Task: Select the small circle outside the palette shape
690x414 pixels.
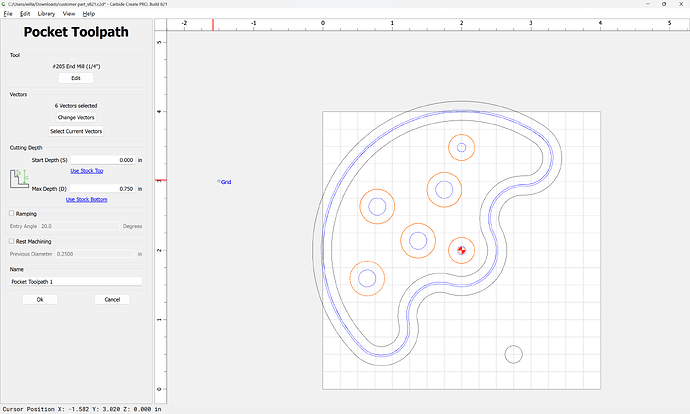Action: 513,353
